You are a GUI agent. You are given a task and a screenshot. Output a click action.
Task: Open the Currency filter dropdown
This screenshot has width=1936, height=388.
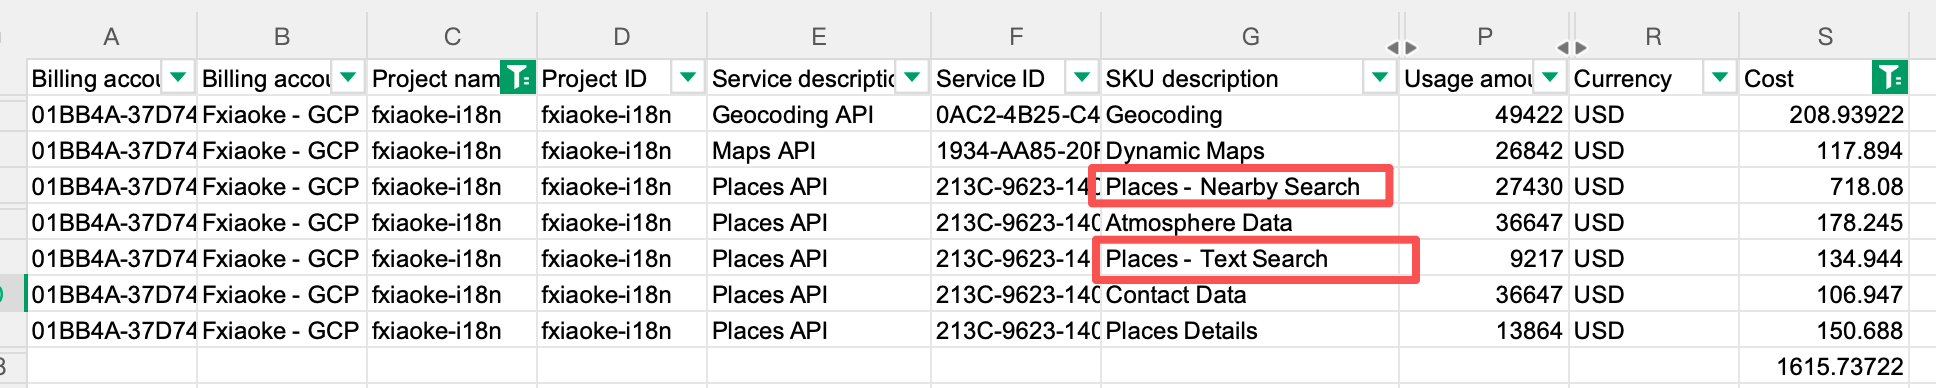pos(1720,77)
